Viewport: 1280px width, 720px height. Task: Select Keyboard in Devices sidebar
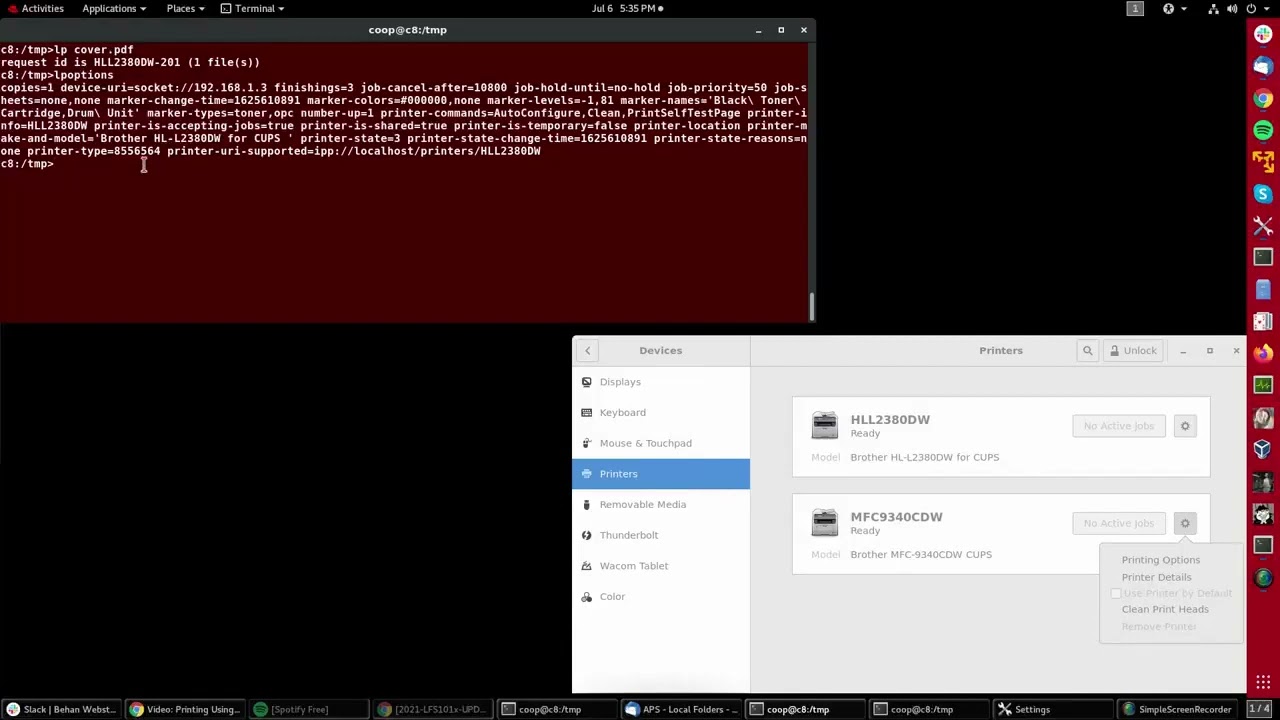tap(661, 412)
